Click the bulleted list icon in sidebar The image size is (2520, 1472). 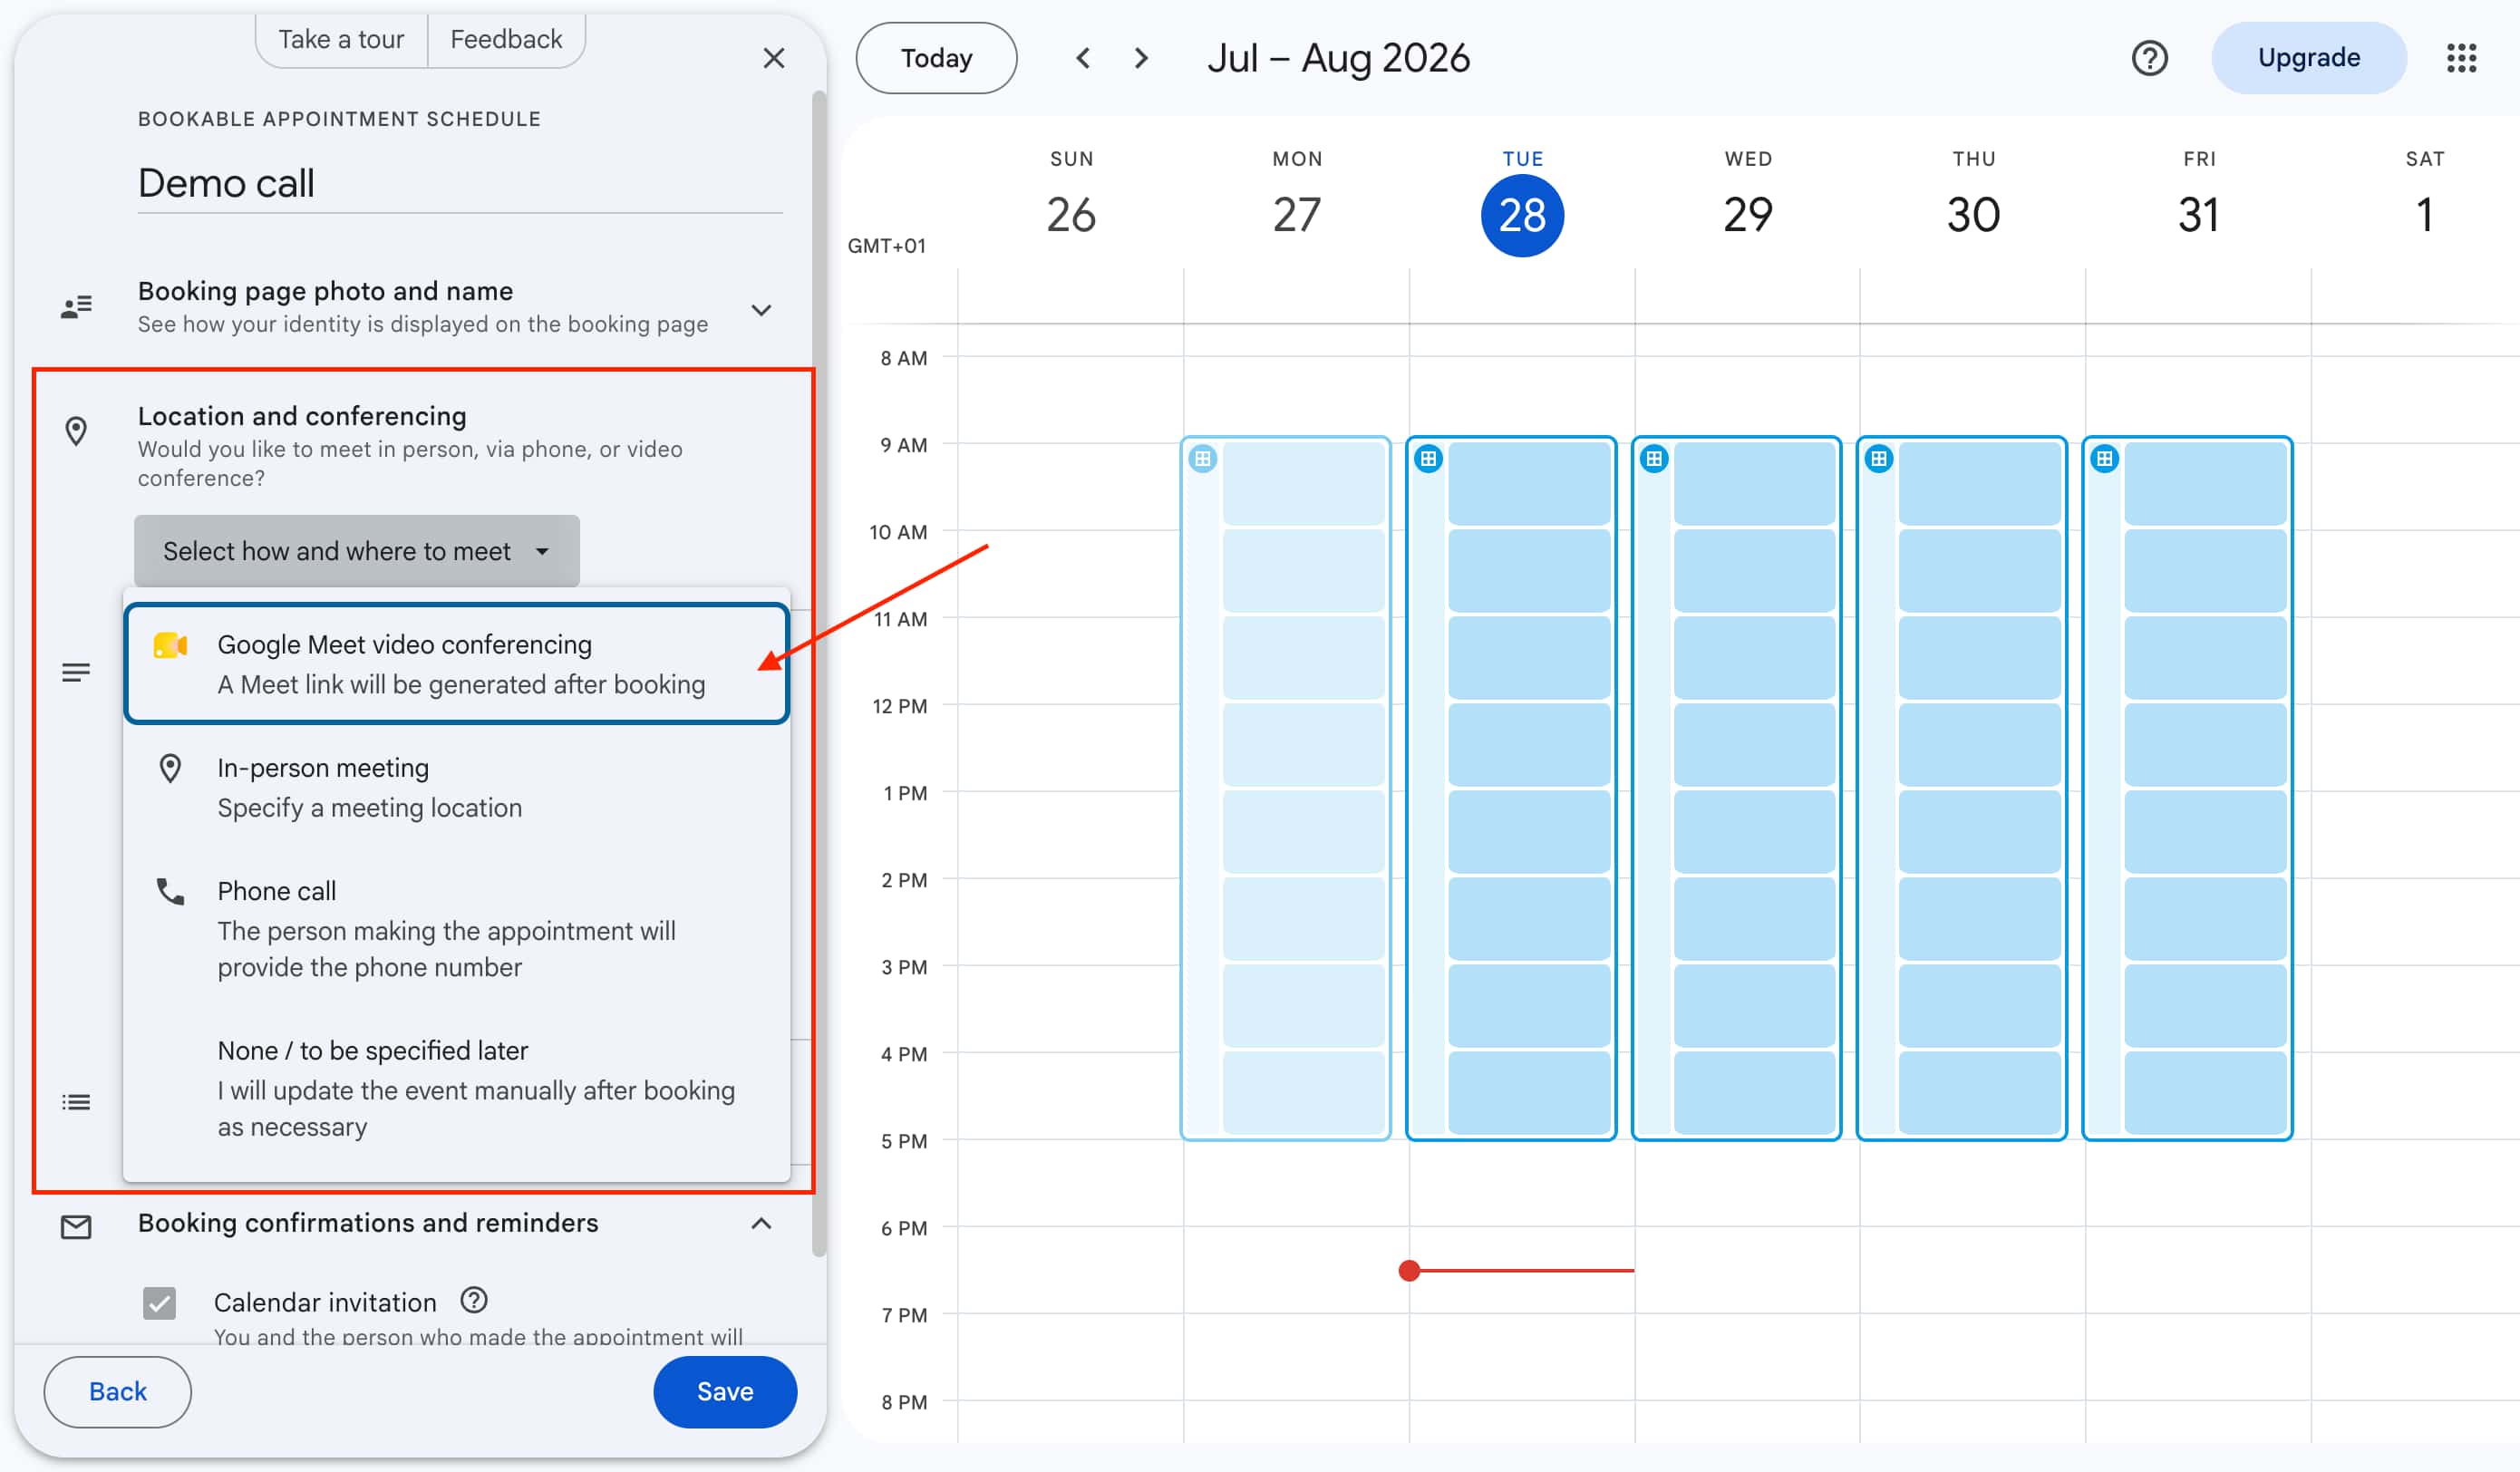tap(76, 1102)
